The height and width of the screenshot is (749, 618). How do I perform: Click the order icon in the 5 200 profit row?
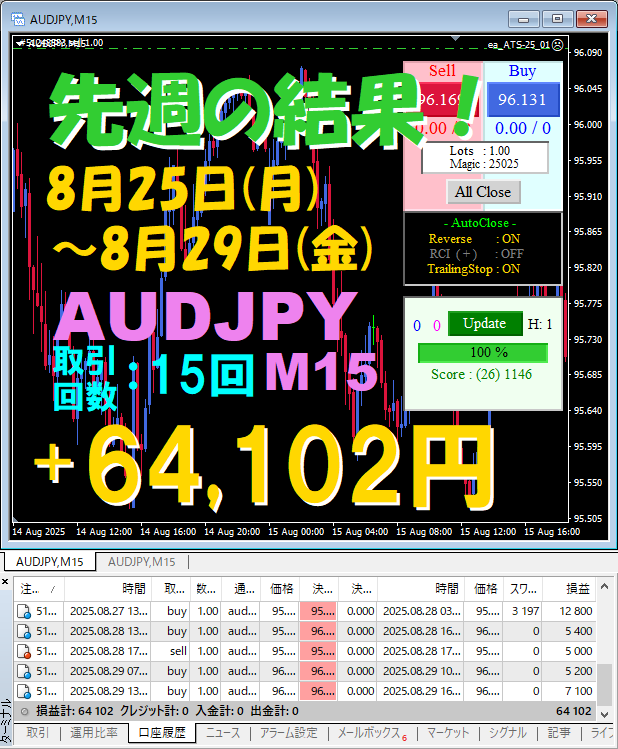tap(24, 672)
